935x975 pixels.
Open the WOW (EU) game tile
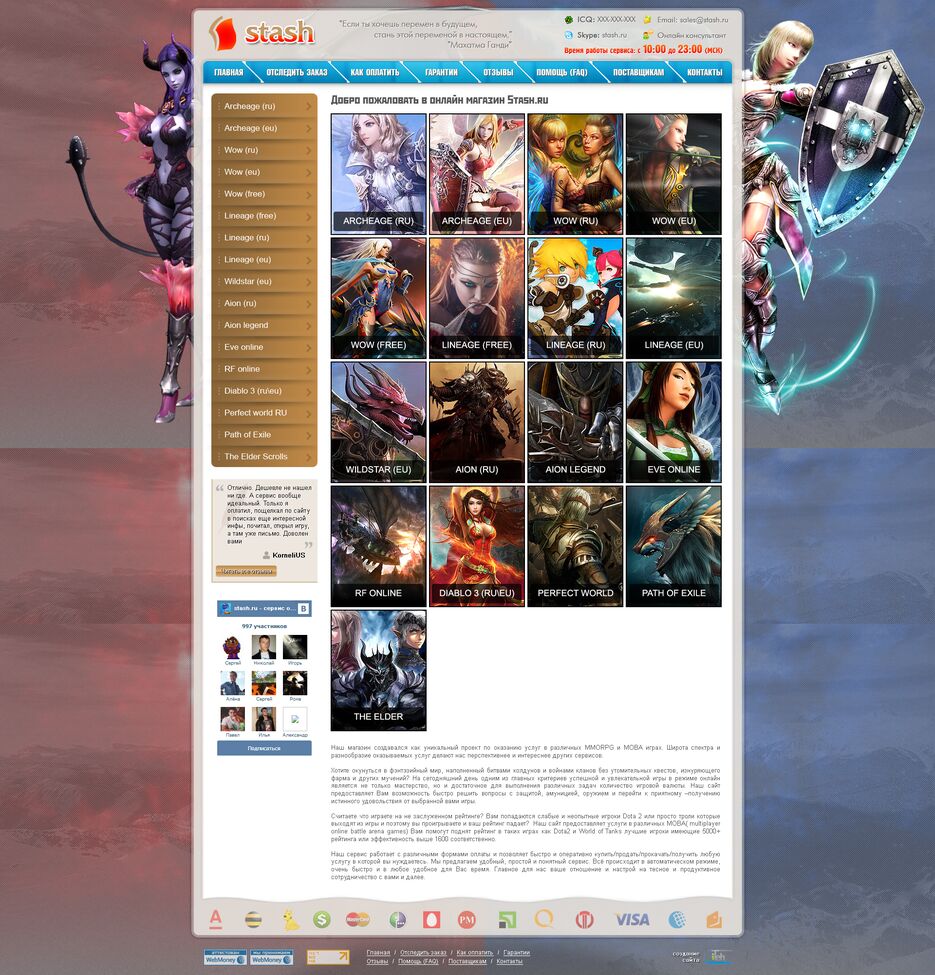[x=674, y=174]
